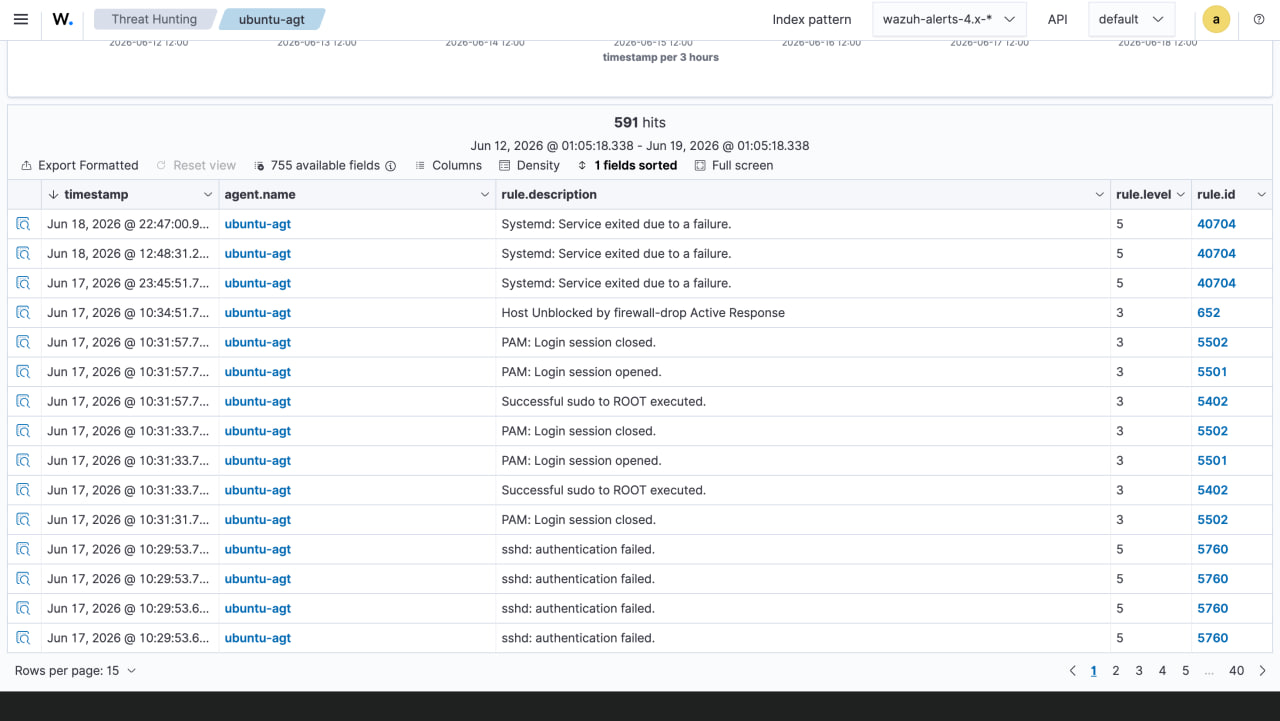The image size is (1280, 721).
Task: Open ubuntu-agt link in Host Unblocked row
Action: pos(257,313)
